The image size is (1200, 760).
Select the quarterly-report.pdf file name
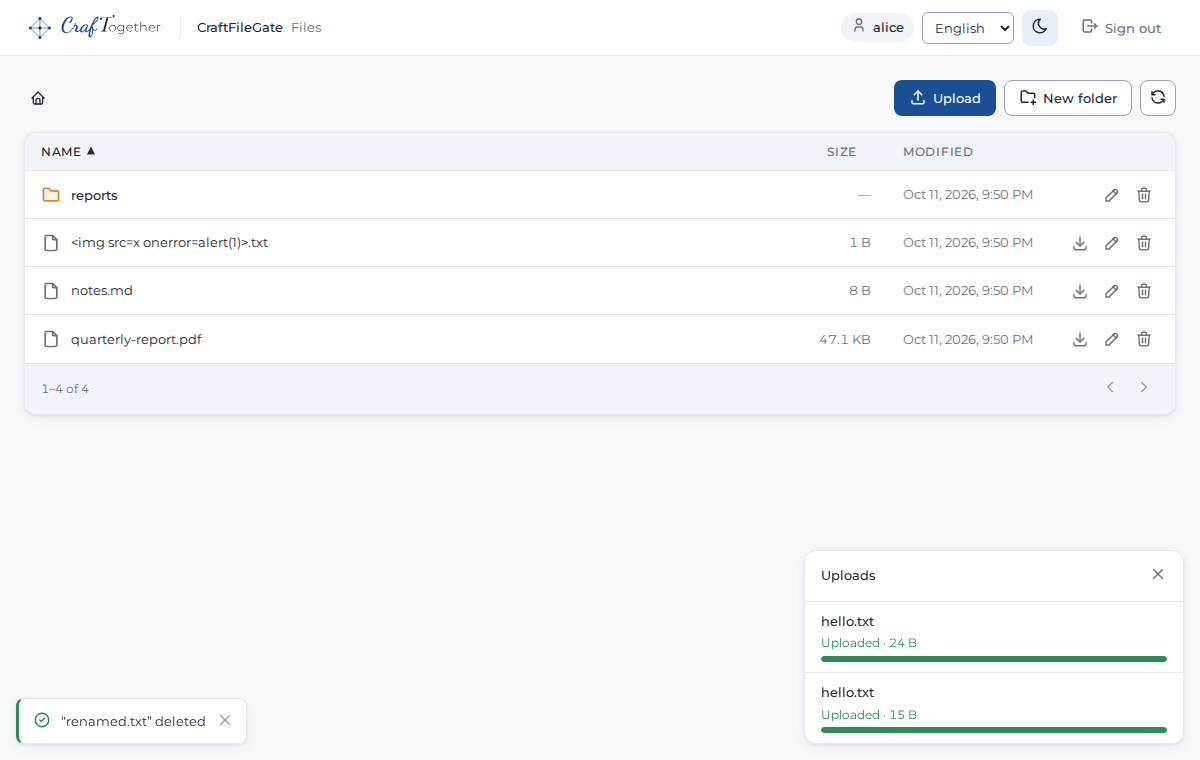click(x=136, y=339)
